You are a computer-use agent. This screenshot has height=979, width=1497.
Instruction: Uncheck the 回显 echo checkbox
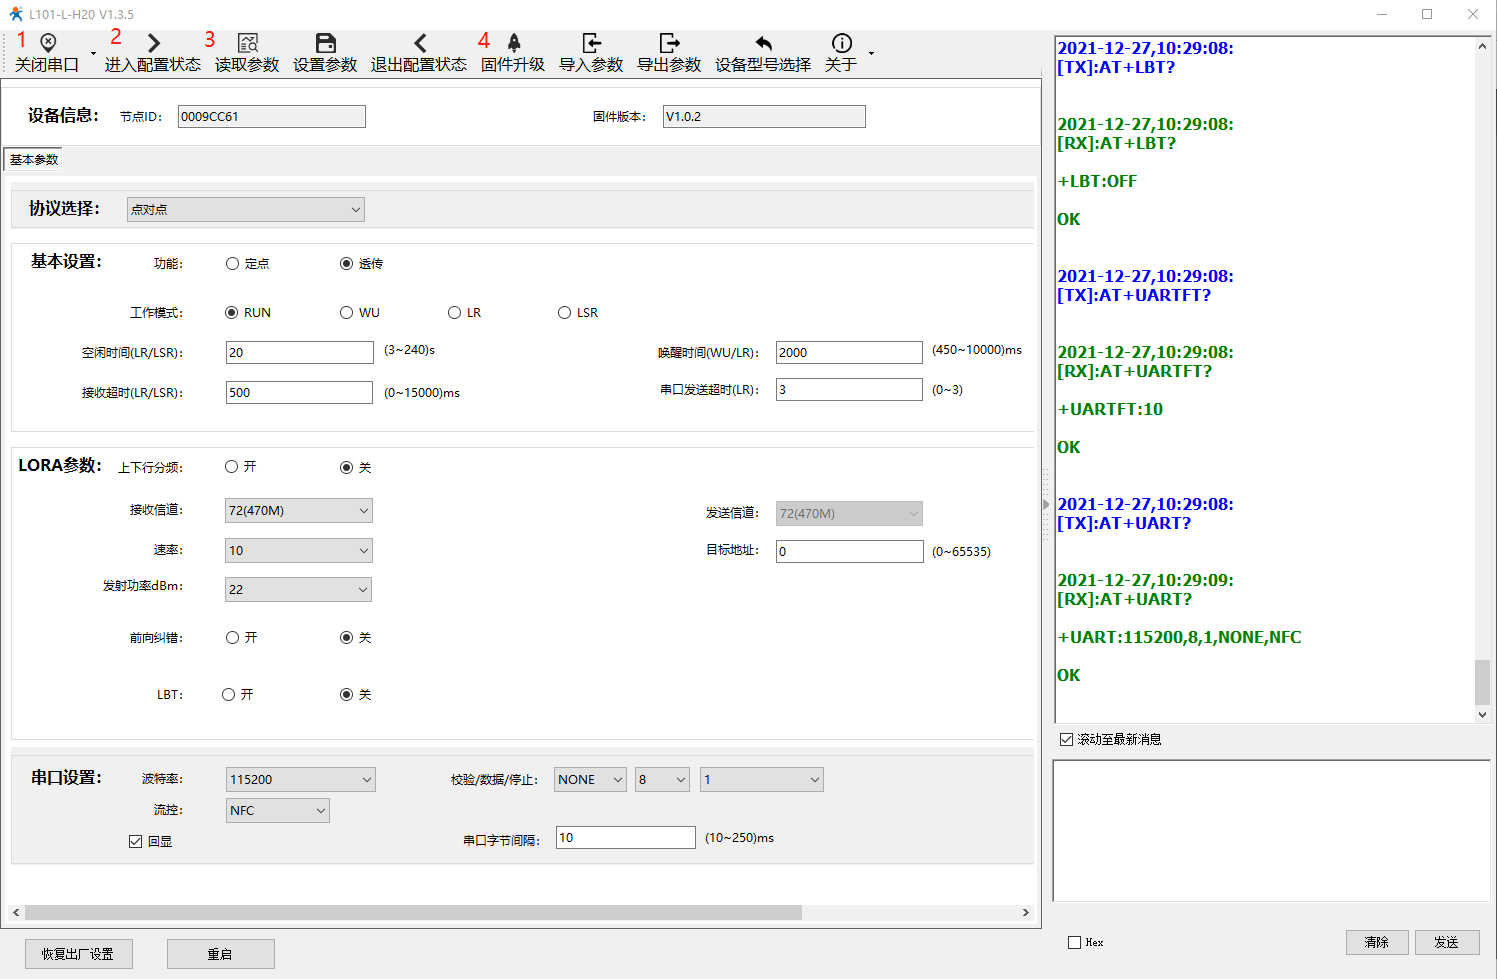pos(136,842)
